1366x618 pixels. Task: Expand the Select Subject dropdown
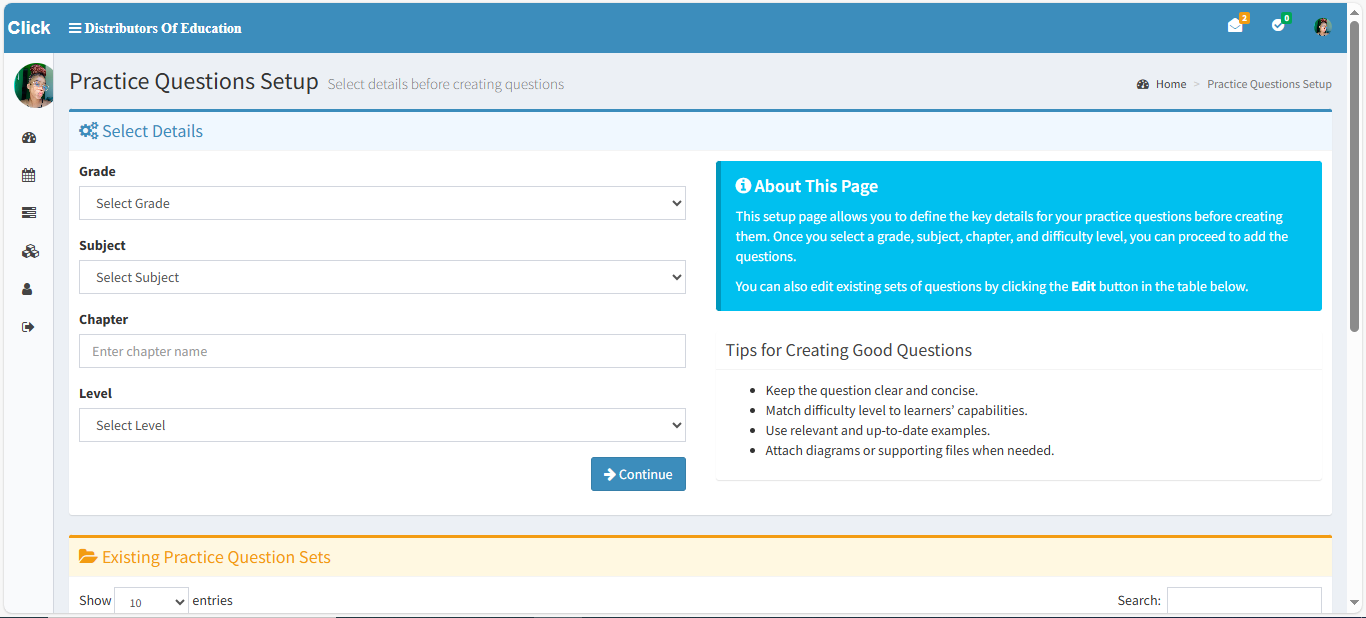point(382,277)
